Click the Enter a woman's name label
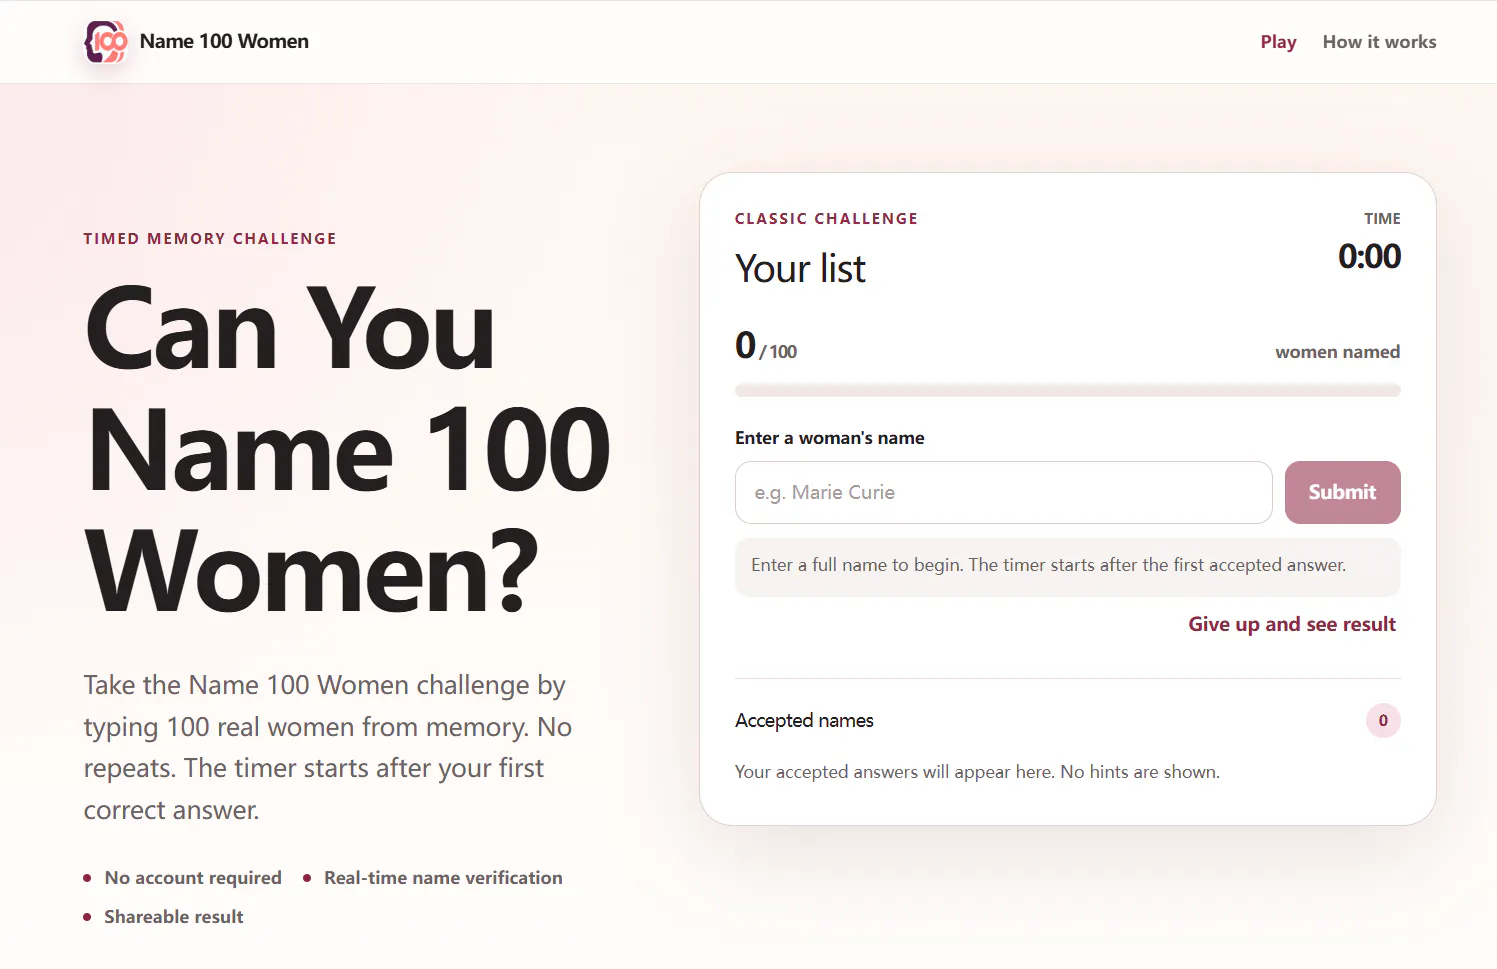The image size is (1497, 969). click(x=829, y=438)
